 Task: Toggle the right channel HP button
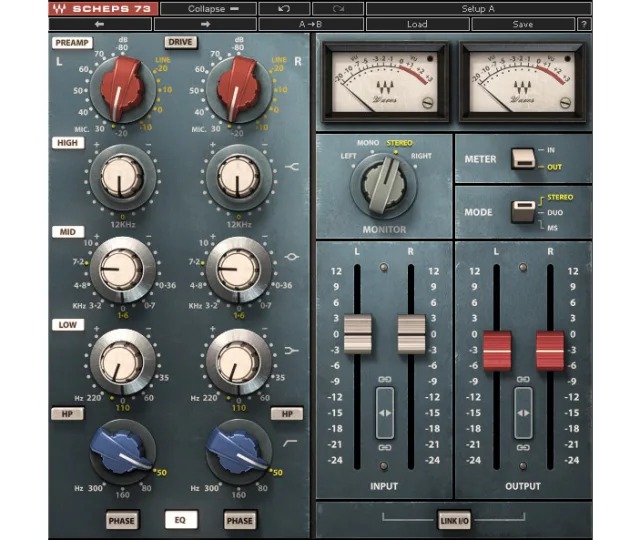tap(287, 414)
